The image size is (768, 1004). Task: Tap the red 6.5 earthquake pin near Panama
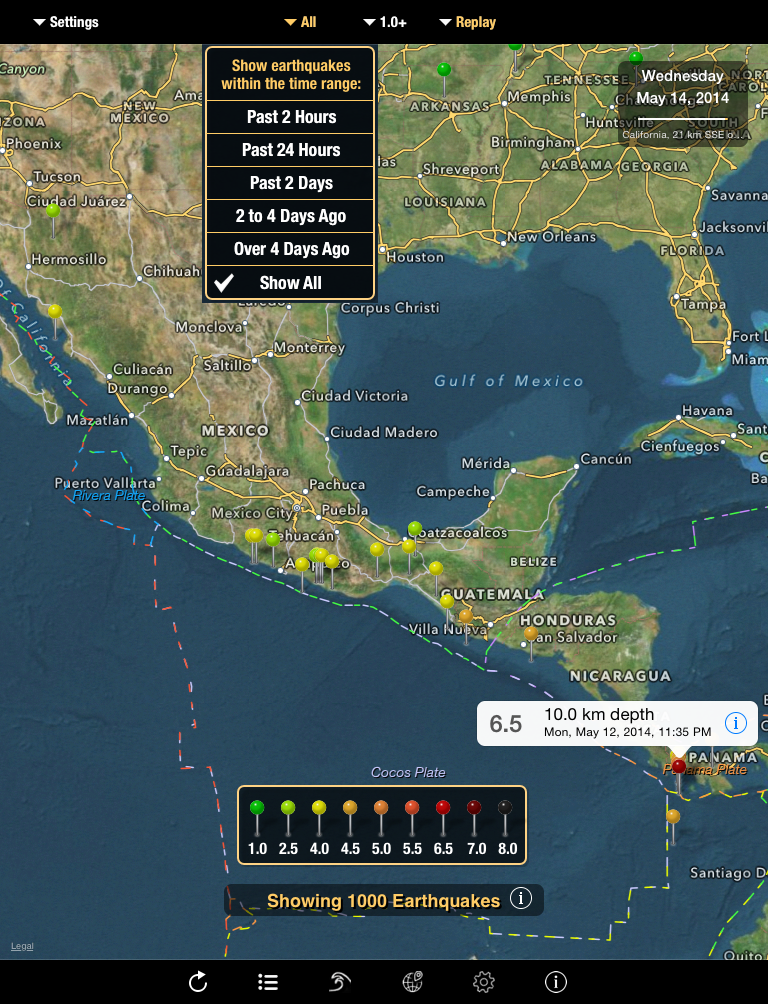pos(679,766)
